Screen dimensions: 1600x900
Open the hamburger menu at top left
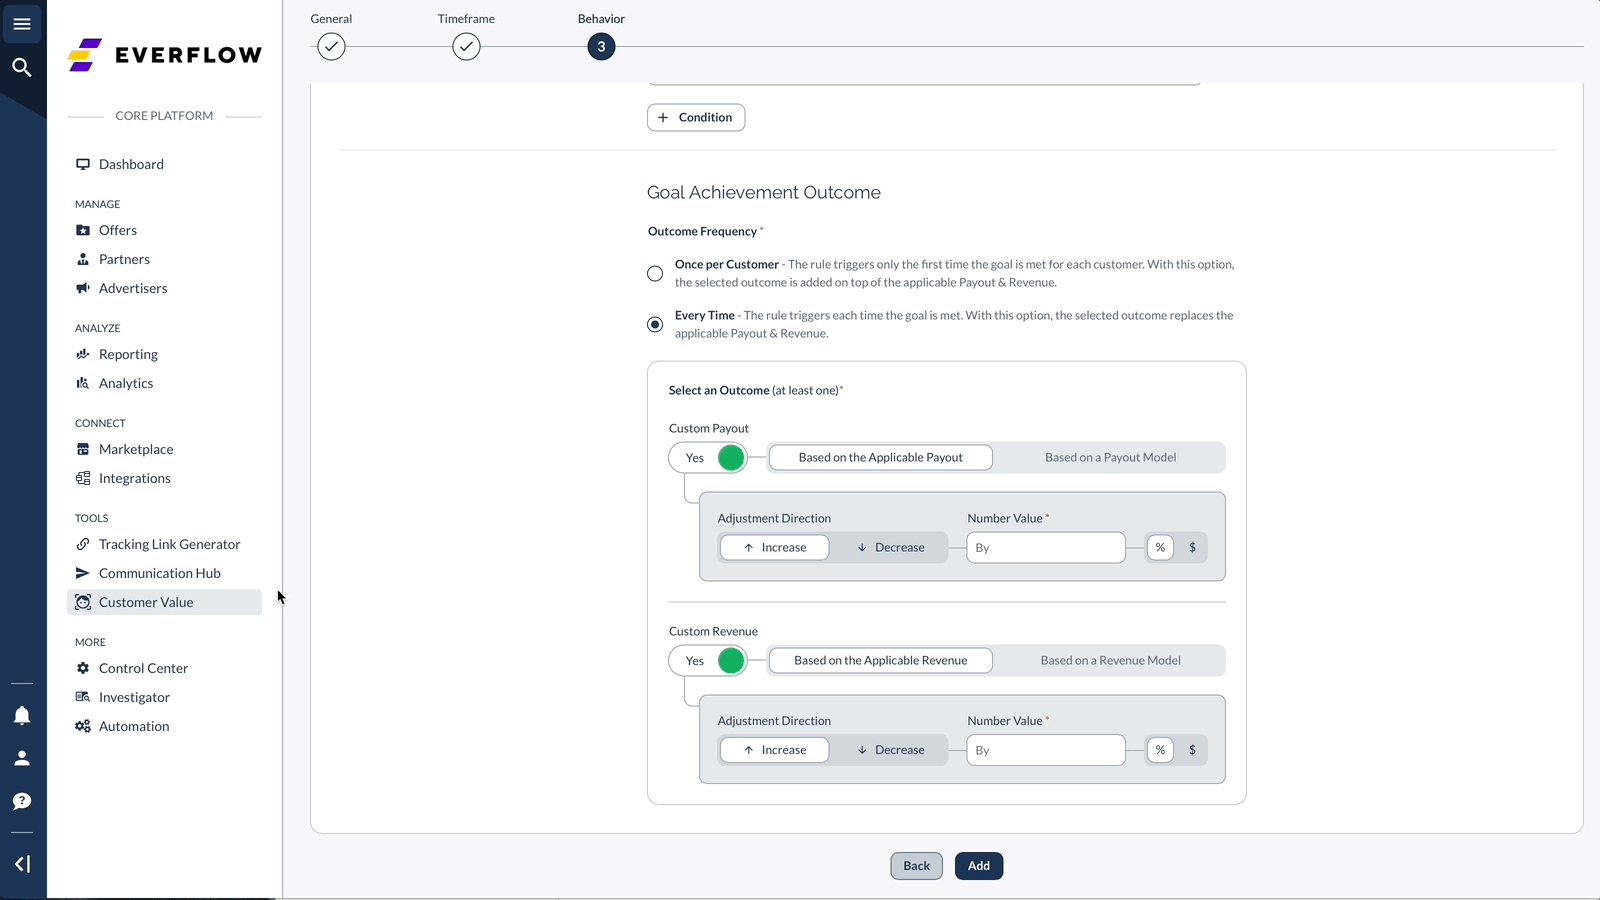coord(22,23)
